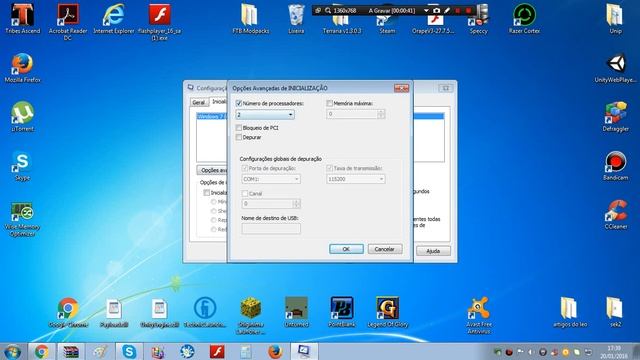This screenshot has width=640, height=360.
Task: Open the Avast Free Antivirus desktop shortcut
Action: (x=479, y=315)
